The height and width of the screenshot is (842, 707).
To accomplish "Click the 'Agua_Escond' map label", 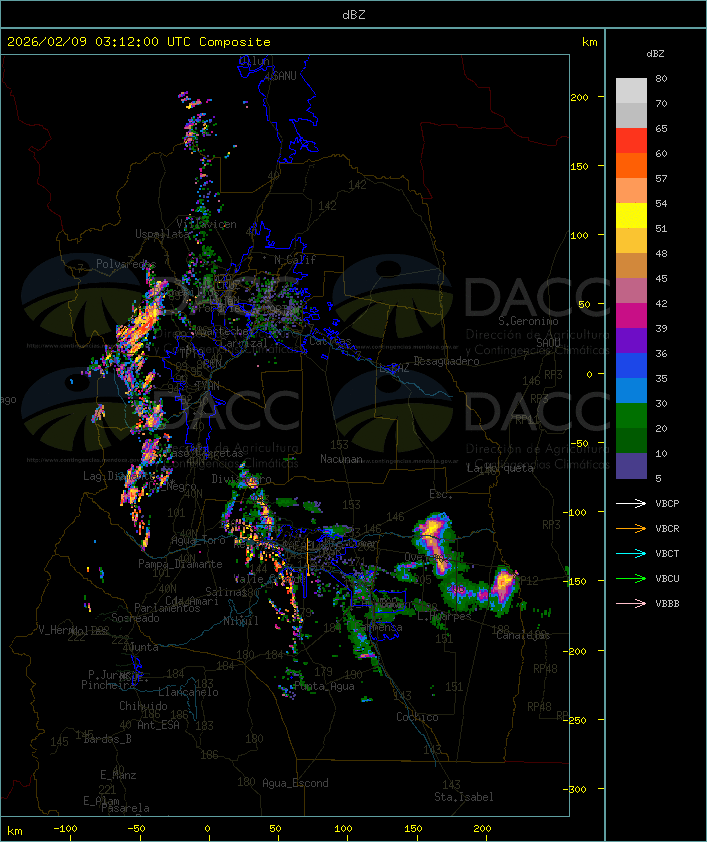I will tap(295, 783).
